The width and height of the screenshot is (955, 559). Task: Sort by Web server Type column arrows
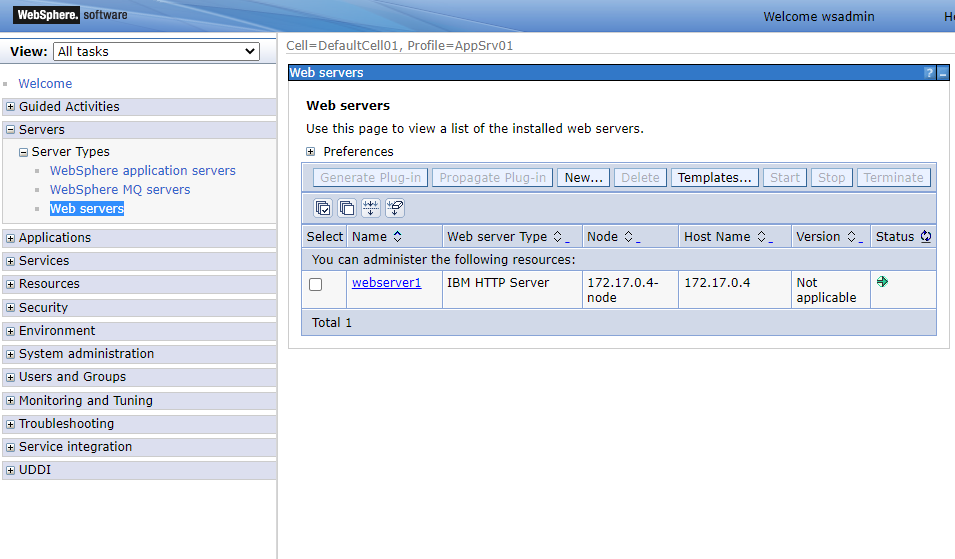coord(557,237)
